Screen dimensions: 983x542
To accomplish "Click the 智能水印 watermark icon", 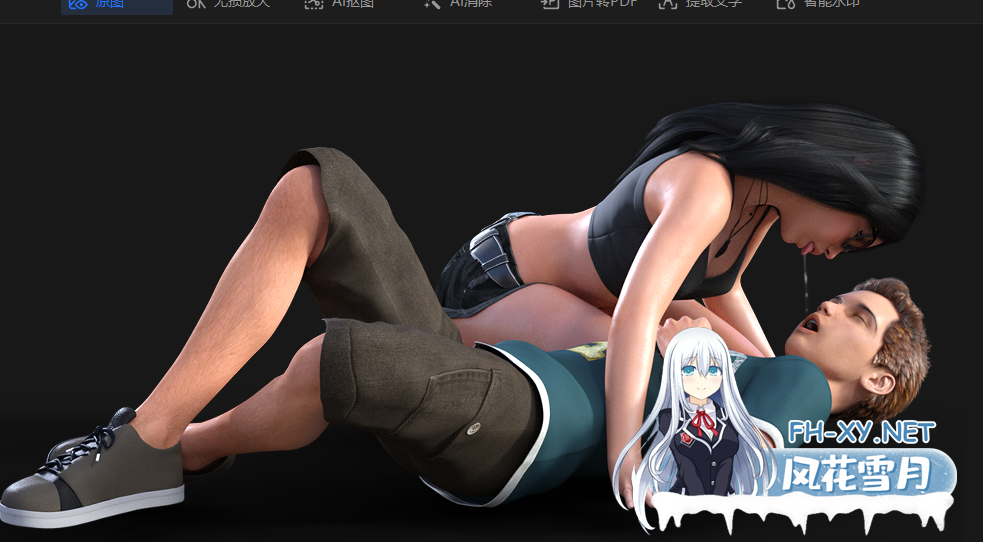I will tap(786, 4).
